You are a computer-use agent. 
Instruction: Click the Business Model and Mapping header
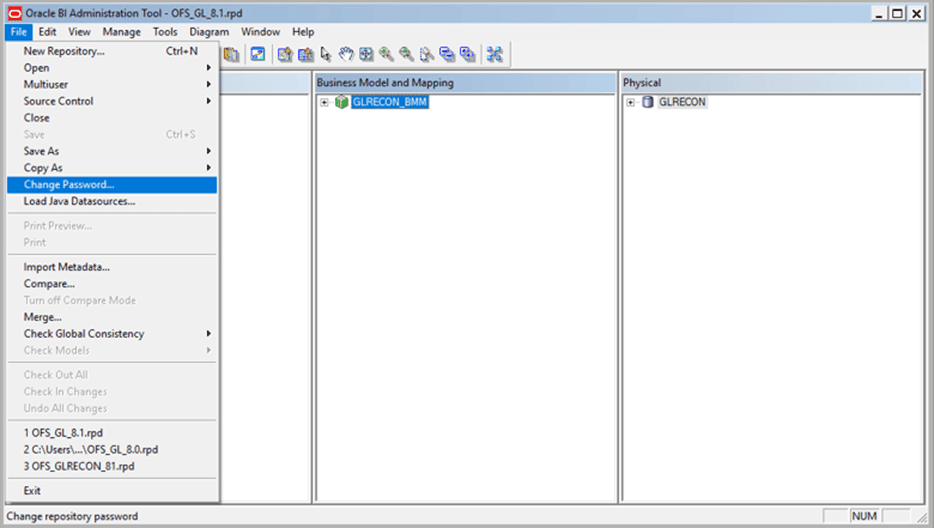(x=465, y=83)
